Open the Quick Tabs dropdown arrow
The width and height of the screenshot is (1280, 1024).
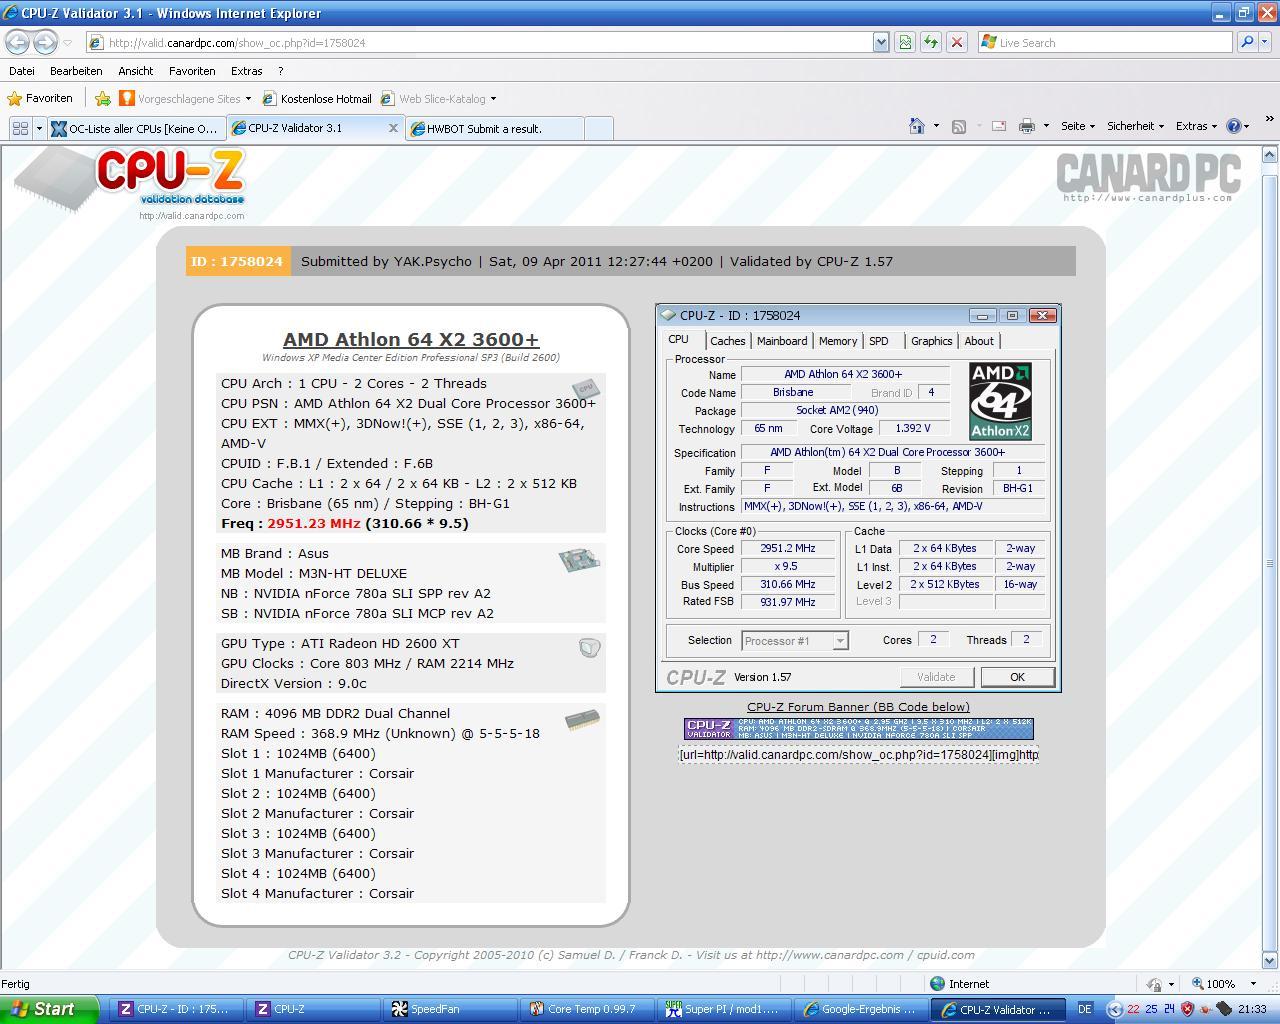click(39, 128)
